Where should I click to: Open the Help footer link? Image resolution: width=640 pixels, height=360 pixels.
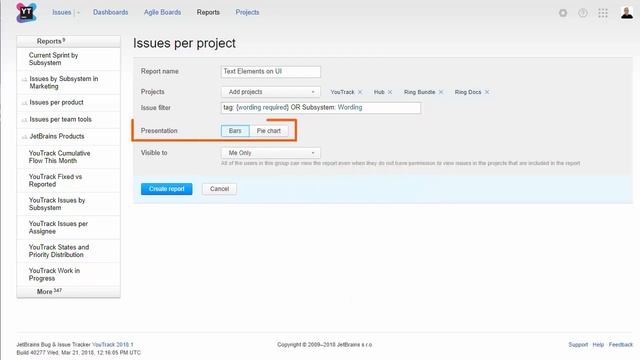(598, 345)
